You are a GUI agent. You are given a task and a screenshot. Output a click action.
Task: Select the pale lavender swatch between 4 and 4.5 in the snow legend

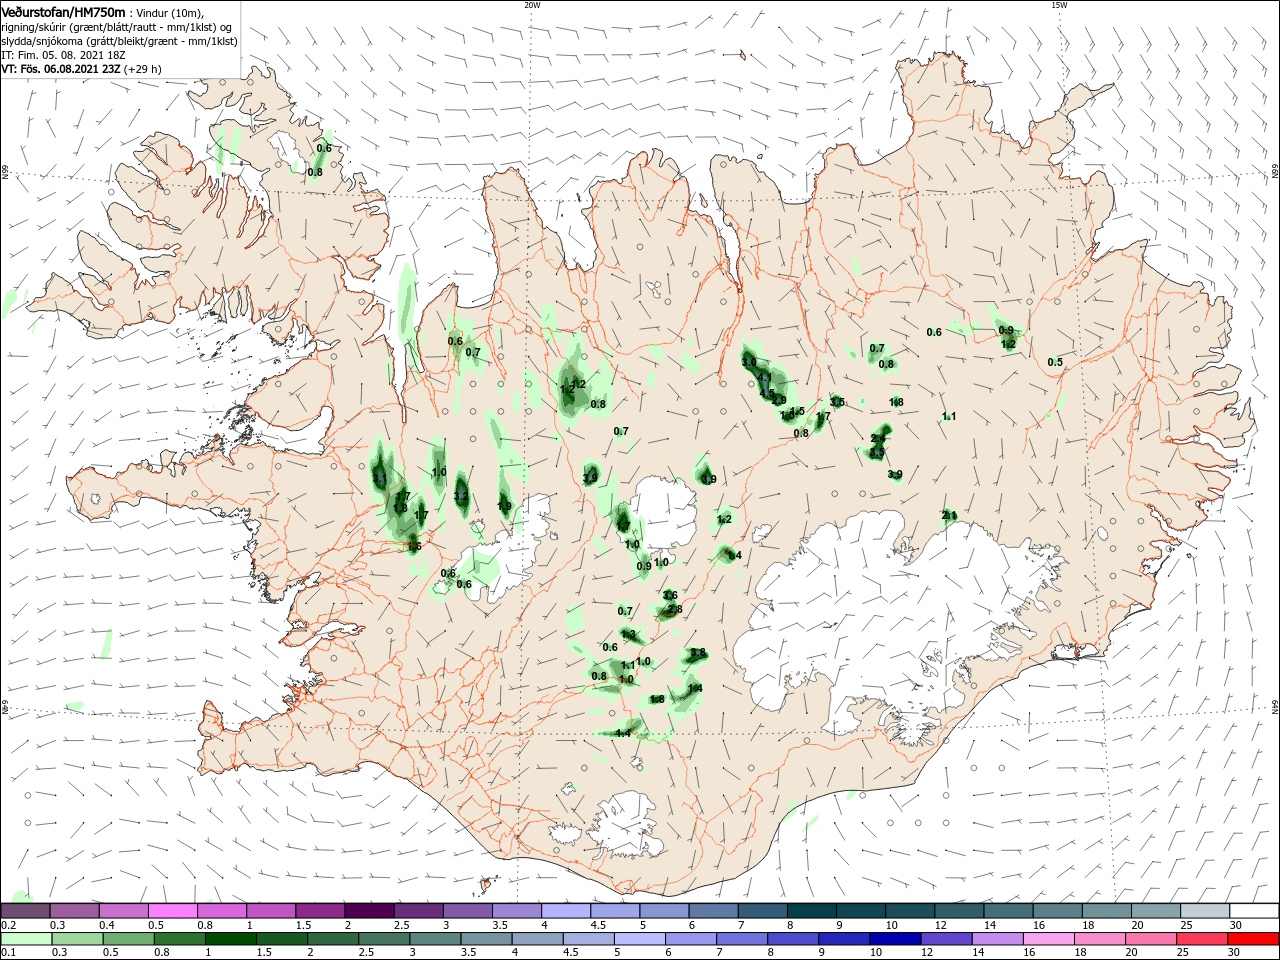click(x=566, y=911)
